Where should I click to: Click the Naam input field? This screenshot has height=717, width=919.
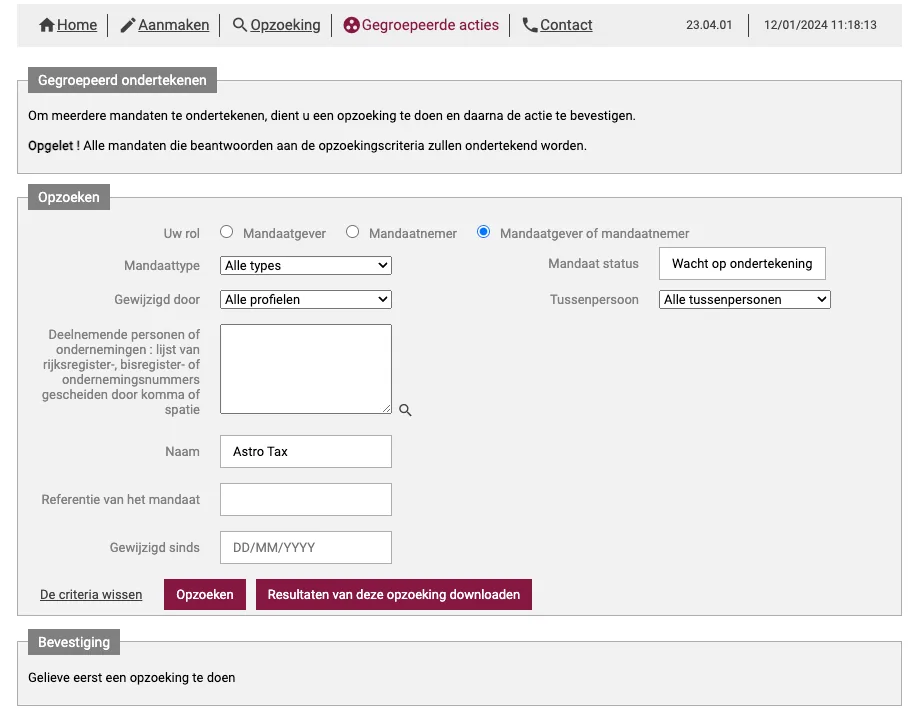click(306, 451)
